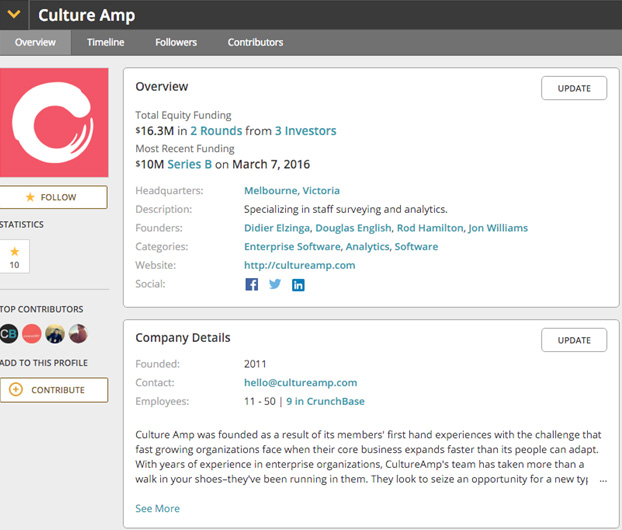The width and height of the screenshot is (622, 530).
Task: Open founder Didier Elzinga's profile
Action: point(277,228)
